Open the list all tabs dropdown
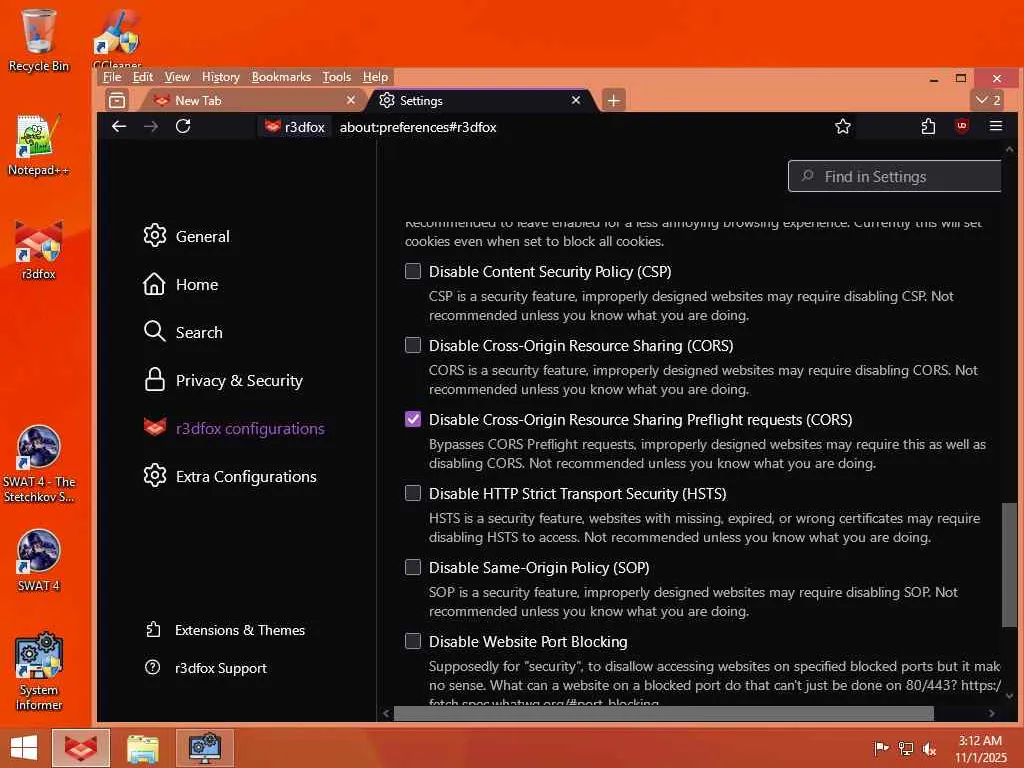The height and width of the screenshot is (768, 1024). 987,100
